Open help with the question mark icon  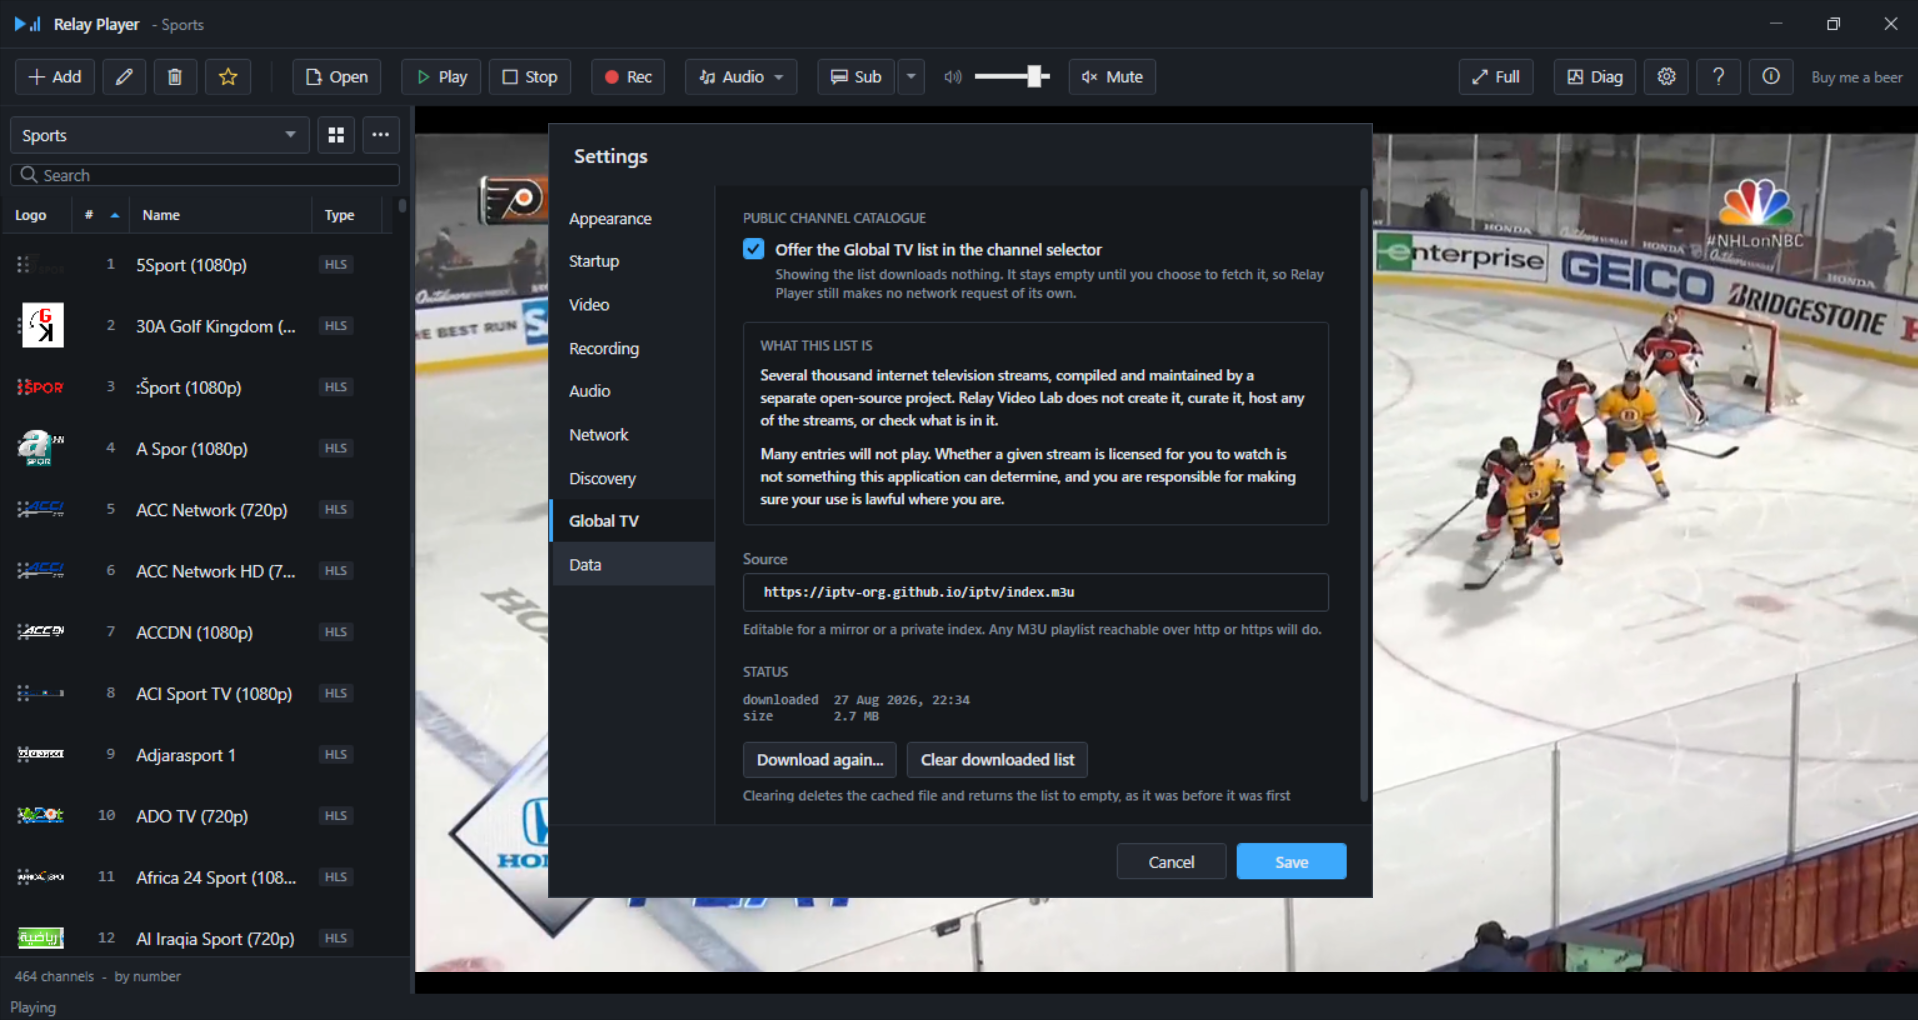[1718, 77]
